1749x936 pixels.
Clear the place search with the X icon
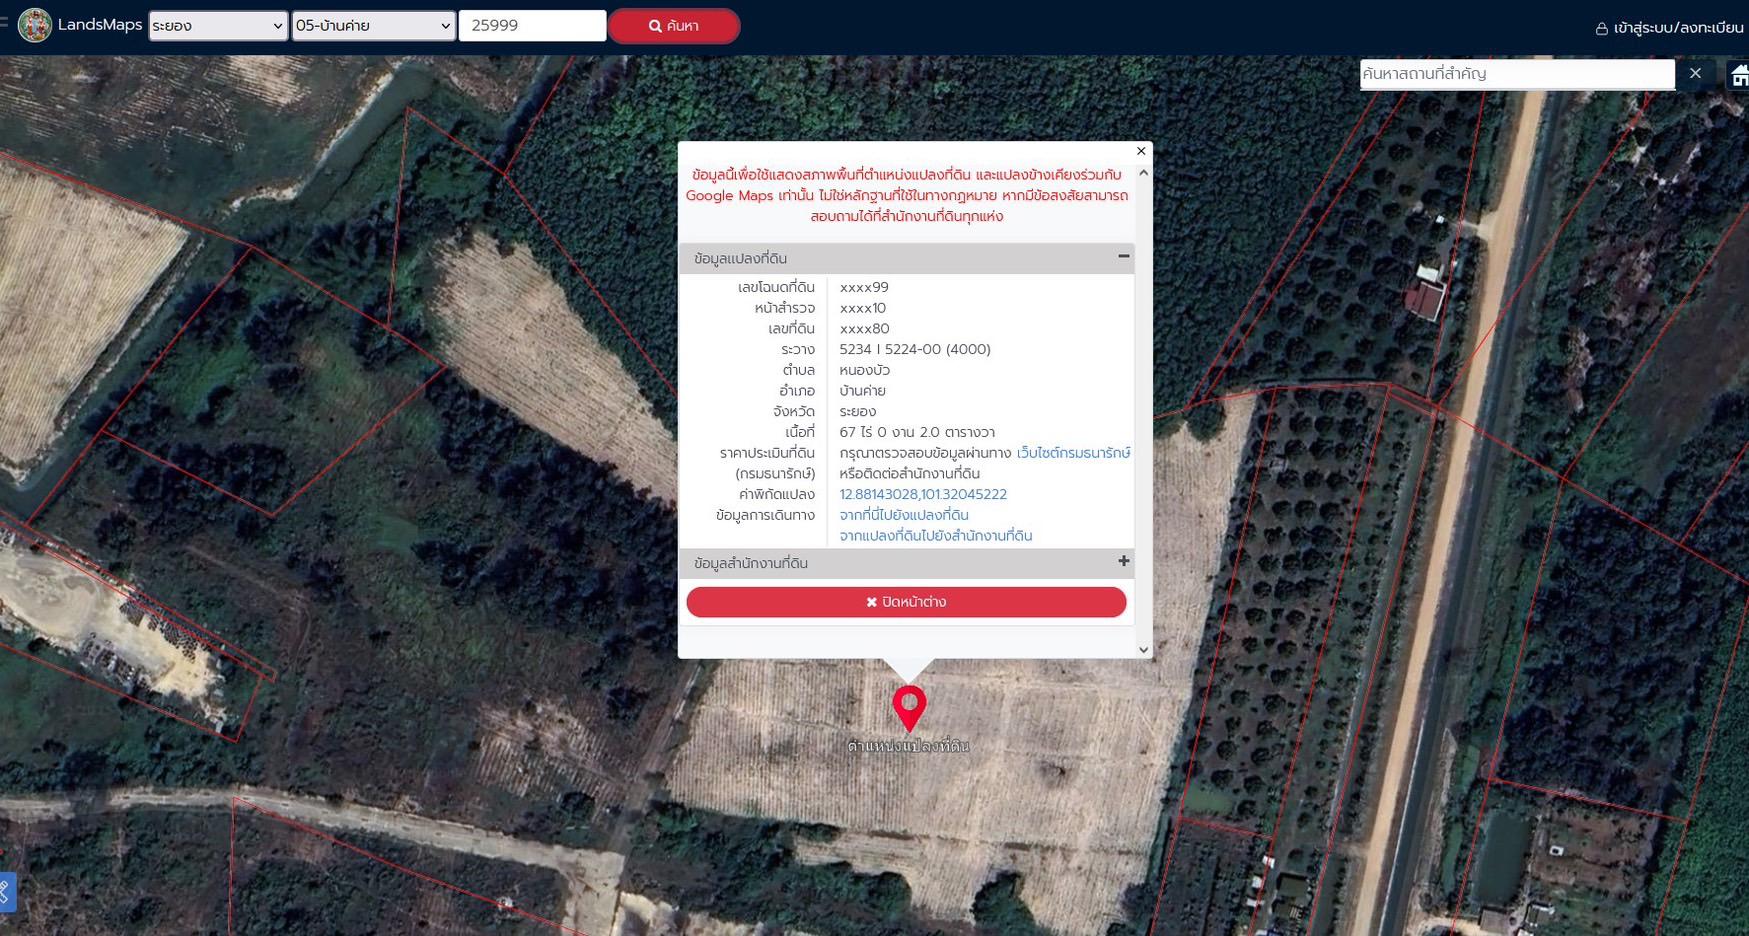(x=1695, y=73)
